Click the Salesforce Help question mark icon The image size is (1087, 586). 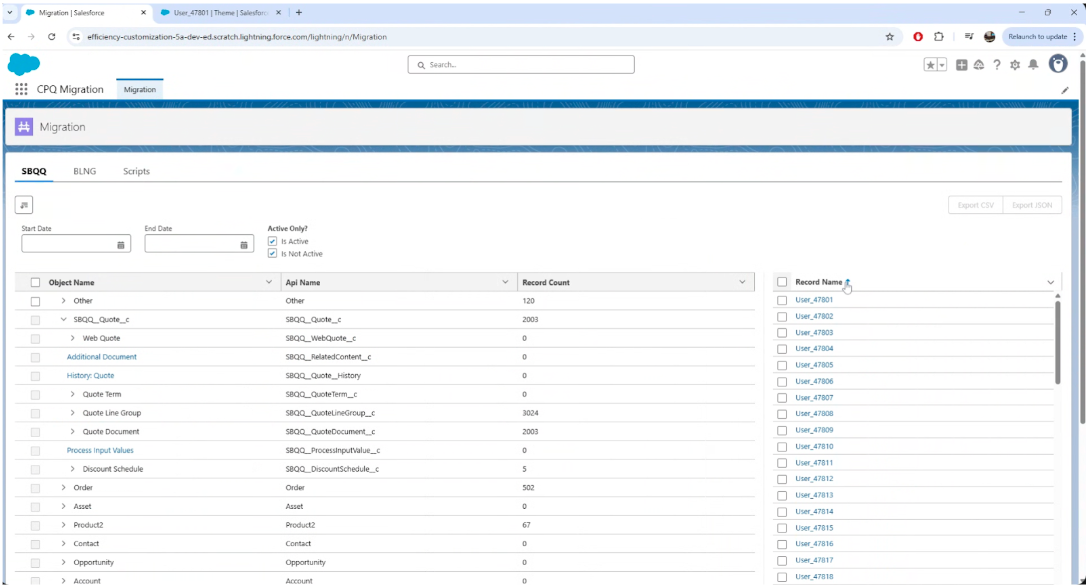(996, 65)
